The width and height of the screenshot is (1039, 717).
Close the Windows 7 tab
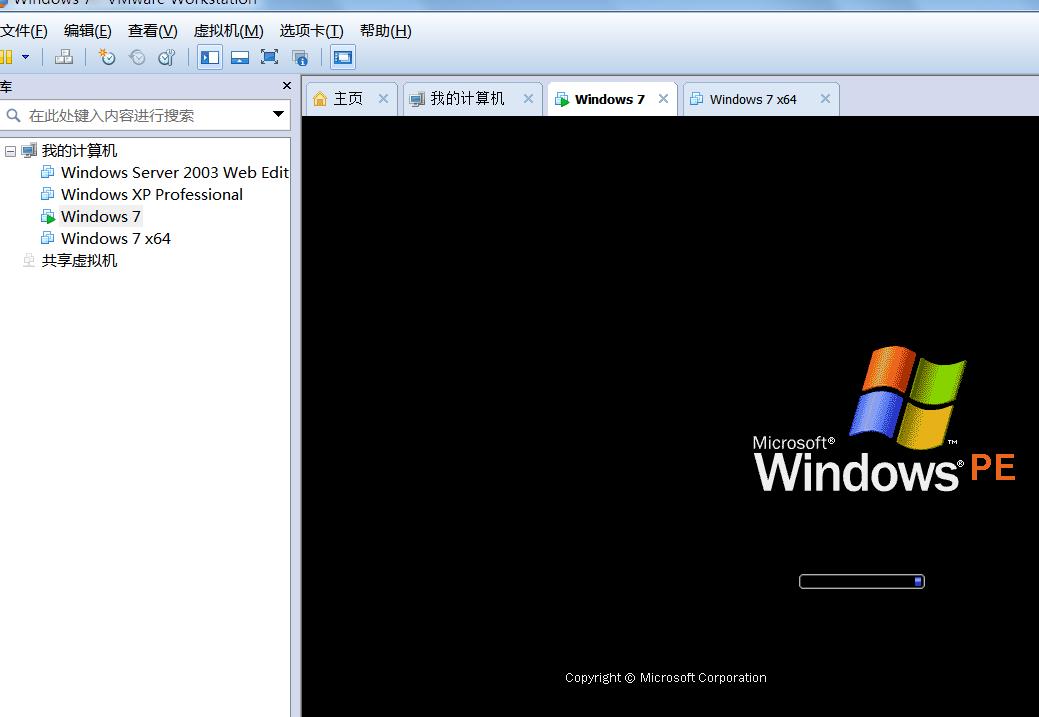coord(663,99)
